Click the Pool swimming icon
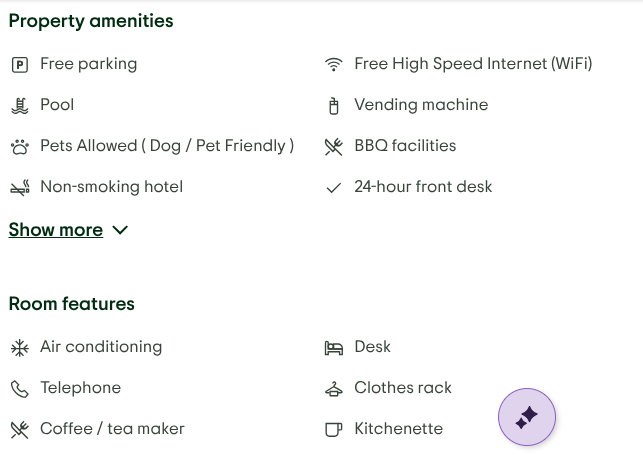Screen dimensions: 643x459 coord(19,105)
